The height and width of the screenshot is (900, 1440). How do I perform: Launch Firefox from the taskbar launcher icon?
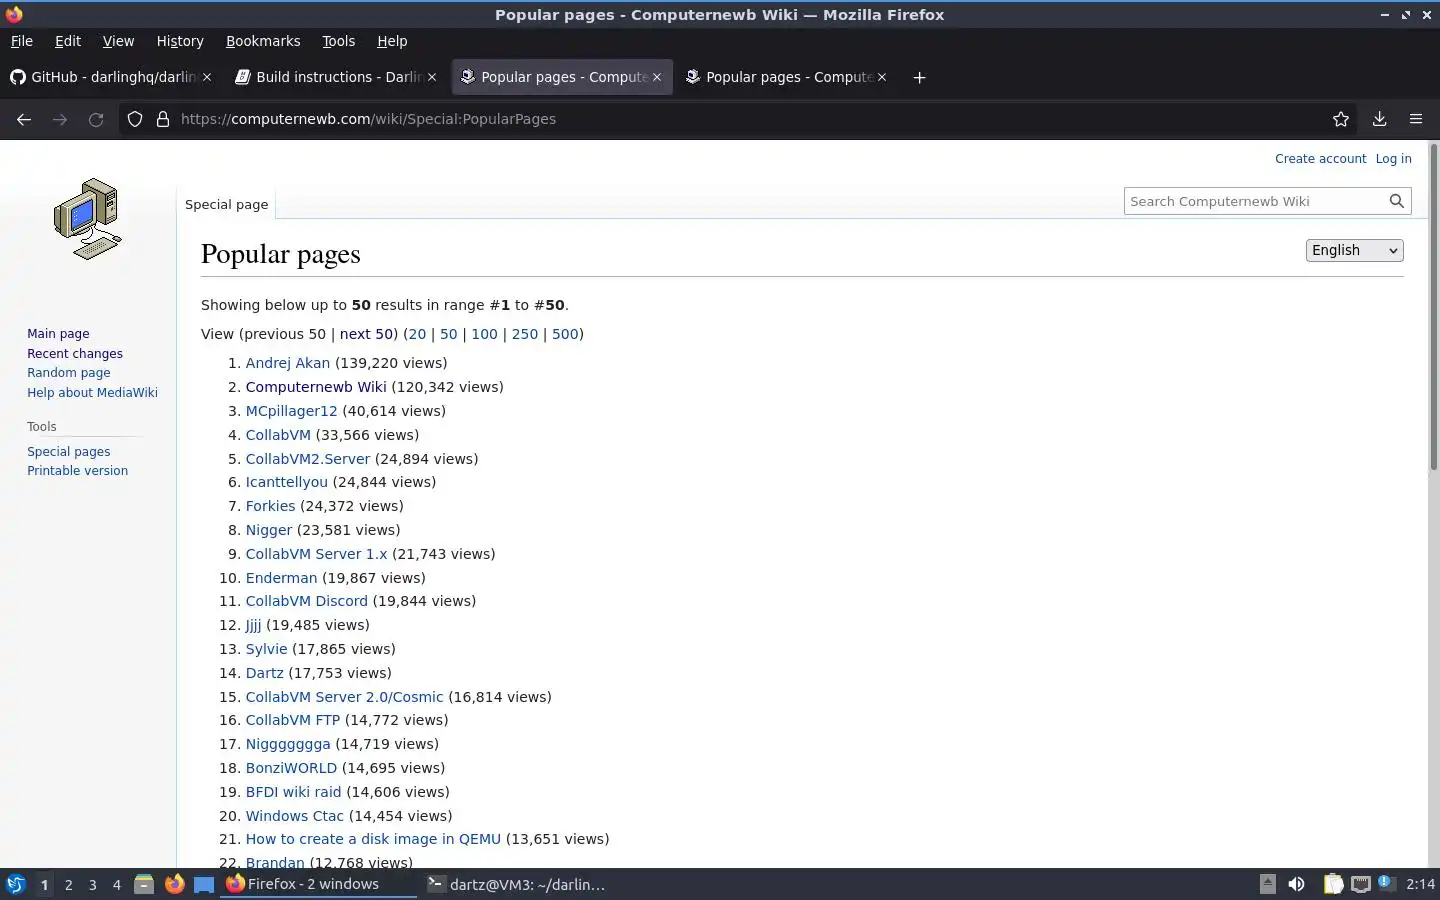(175, 884)
